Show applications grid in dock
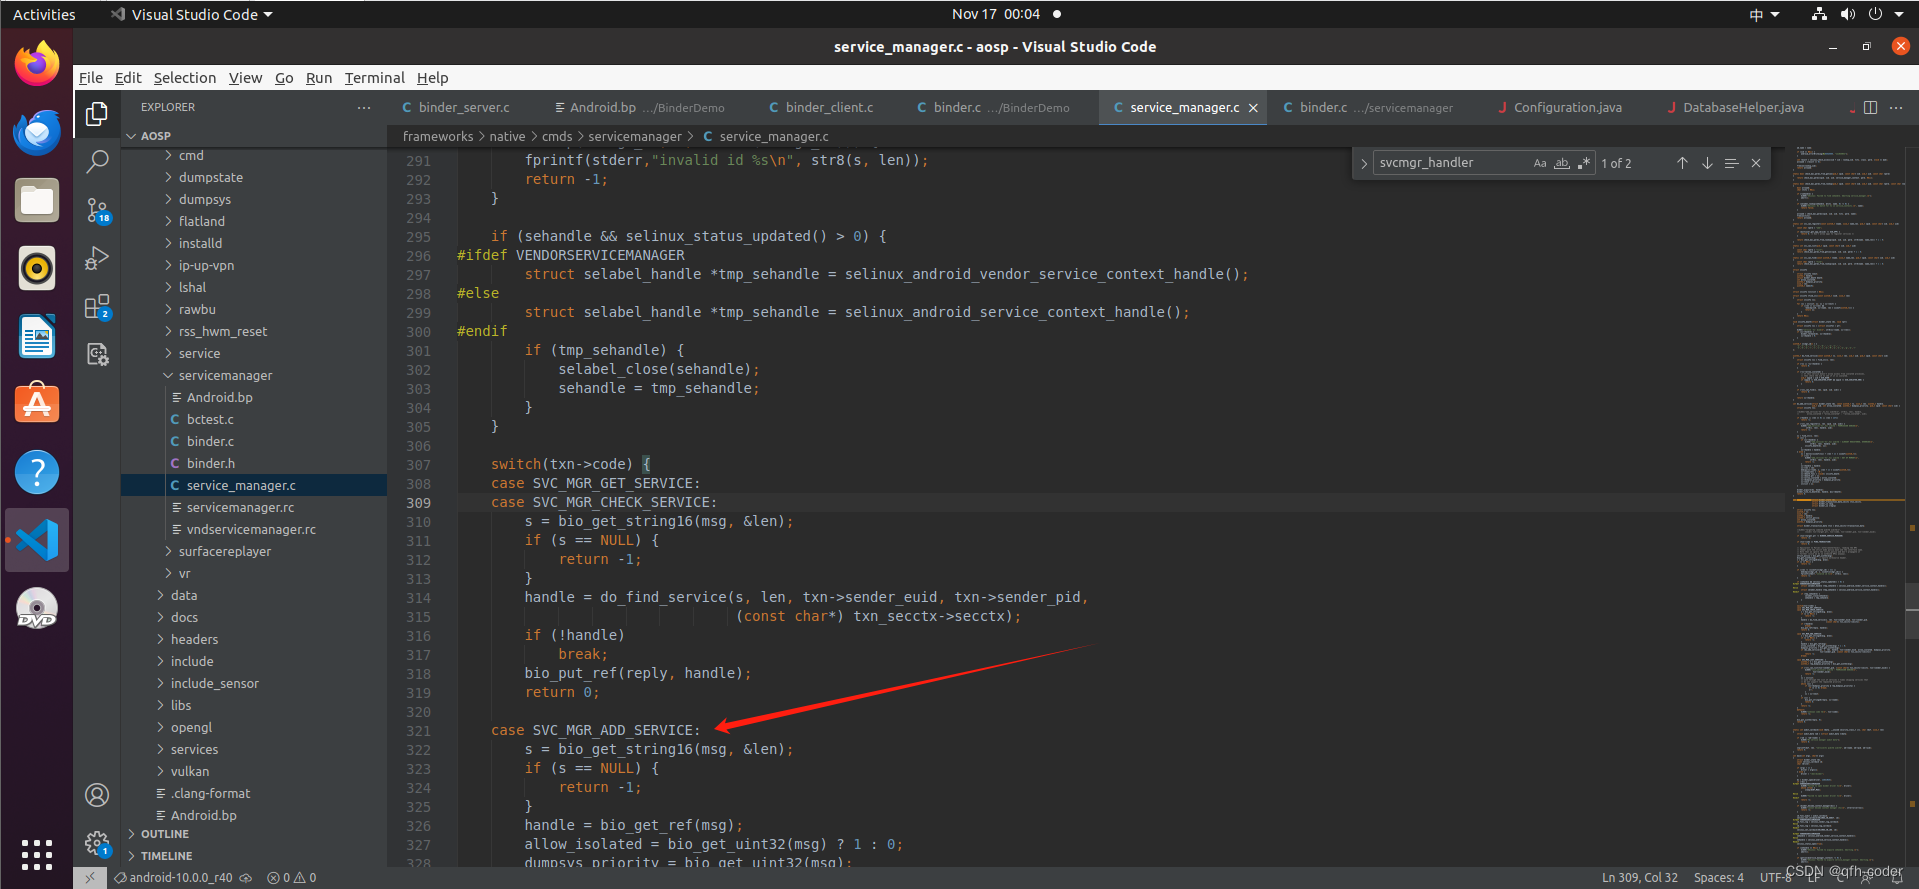This screenshot has height=889, width=1919. click(x=37, y=855)
